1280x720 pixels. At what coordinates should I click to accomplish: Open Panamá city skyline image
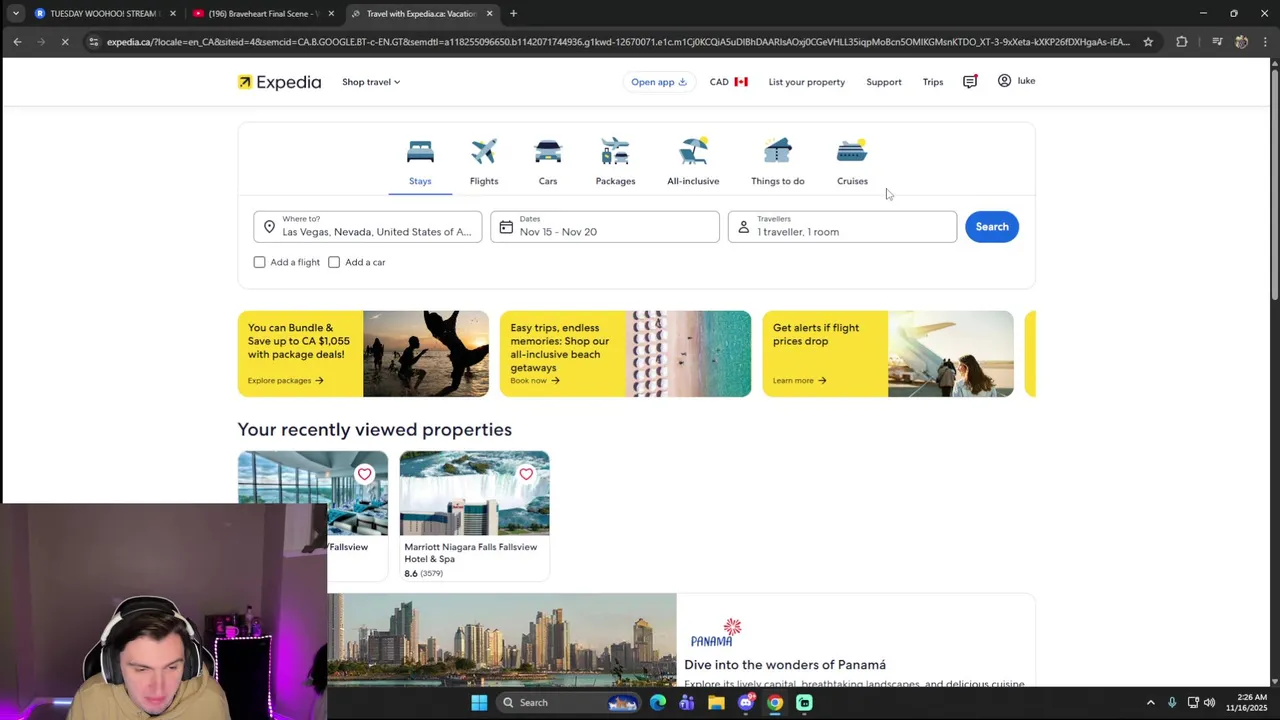click(x=502, y=640)
